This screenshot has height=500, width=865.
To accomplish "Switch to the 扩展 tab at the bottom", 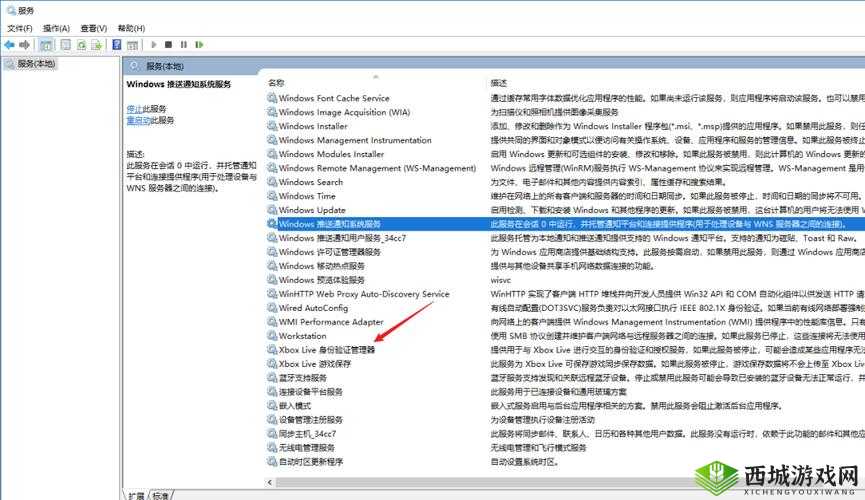I will click(x=136, y=496).
